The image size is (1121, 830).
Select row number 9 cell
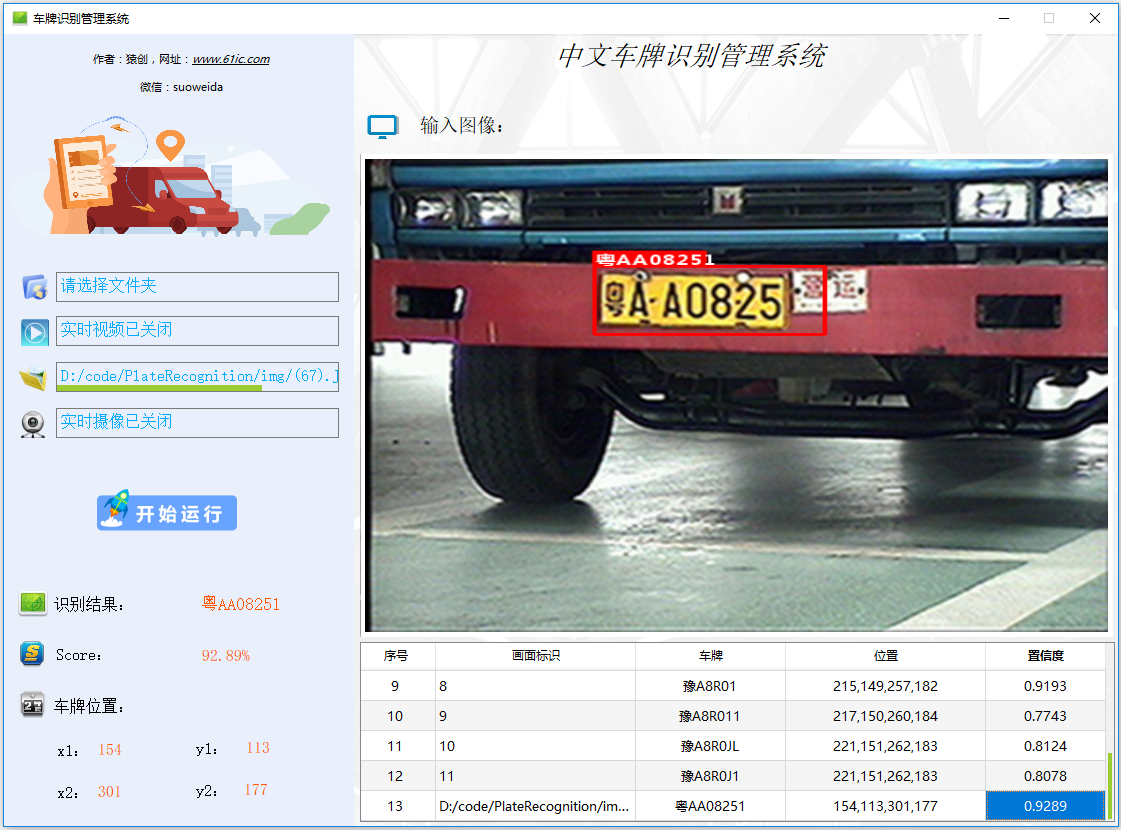397,686
